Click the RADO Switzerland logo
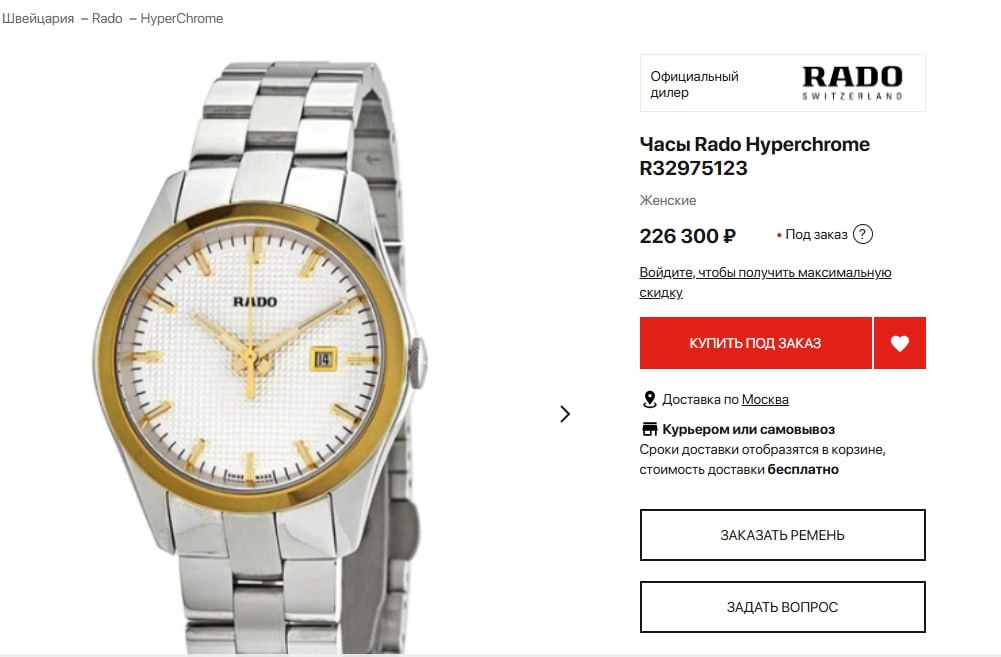The height and width of the screenshot is (657, 1001). coord(852,83)
